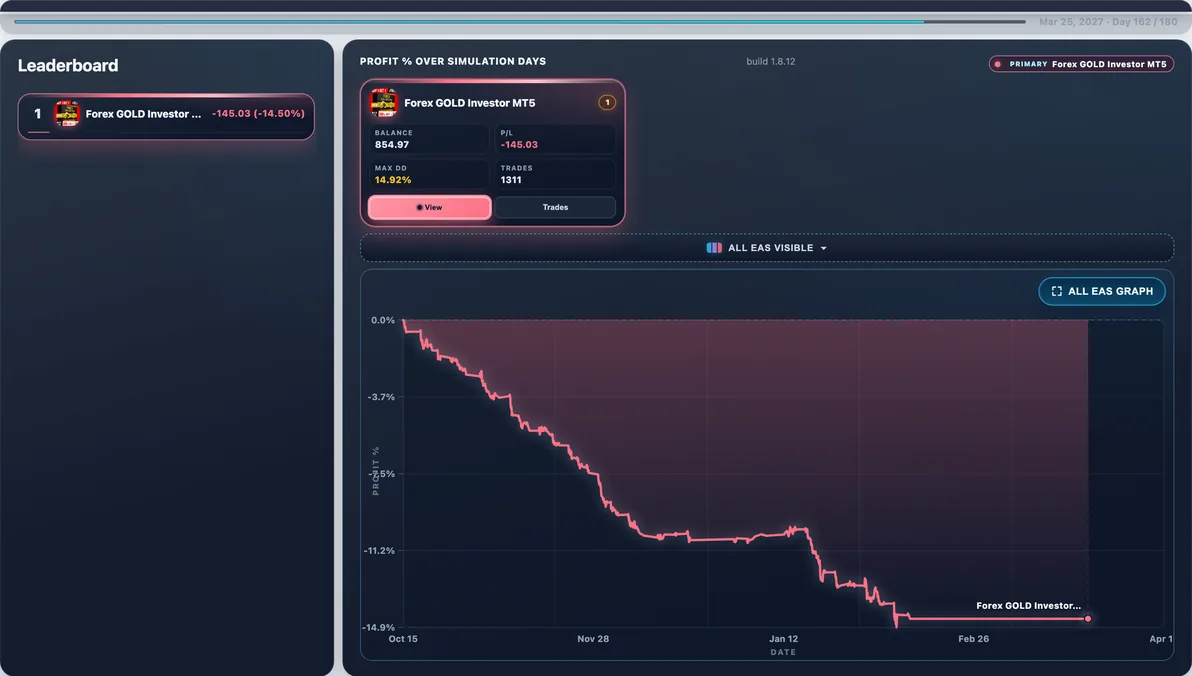Click the Forex GOLD Investor MT5 card title
Screen dimensions: 1192x676
coord(470,103)
